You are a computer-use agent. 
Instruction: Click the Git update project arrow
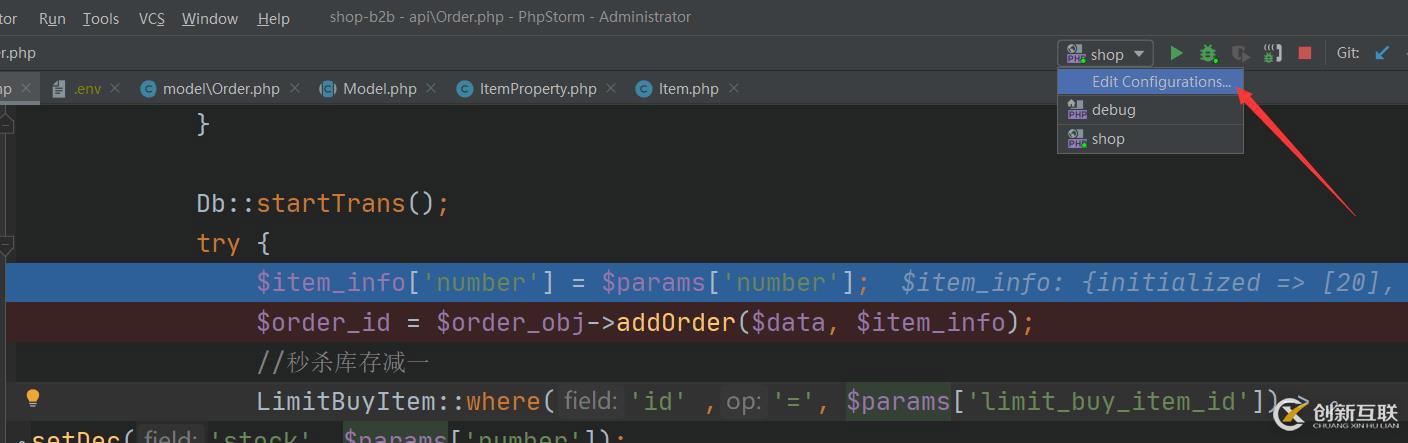coord(1382,53)
